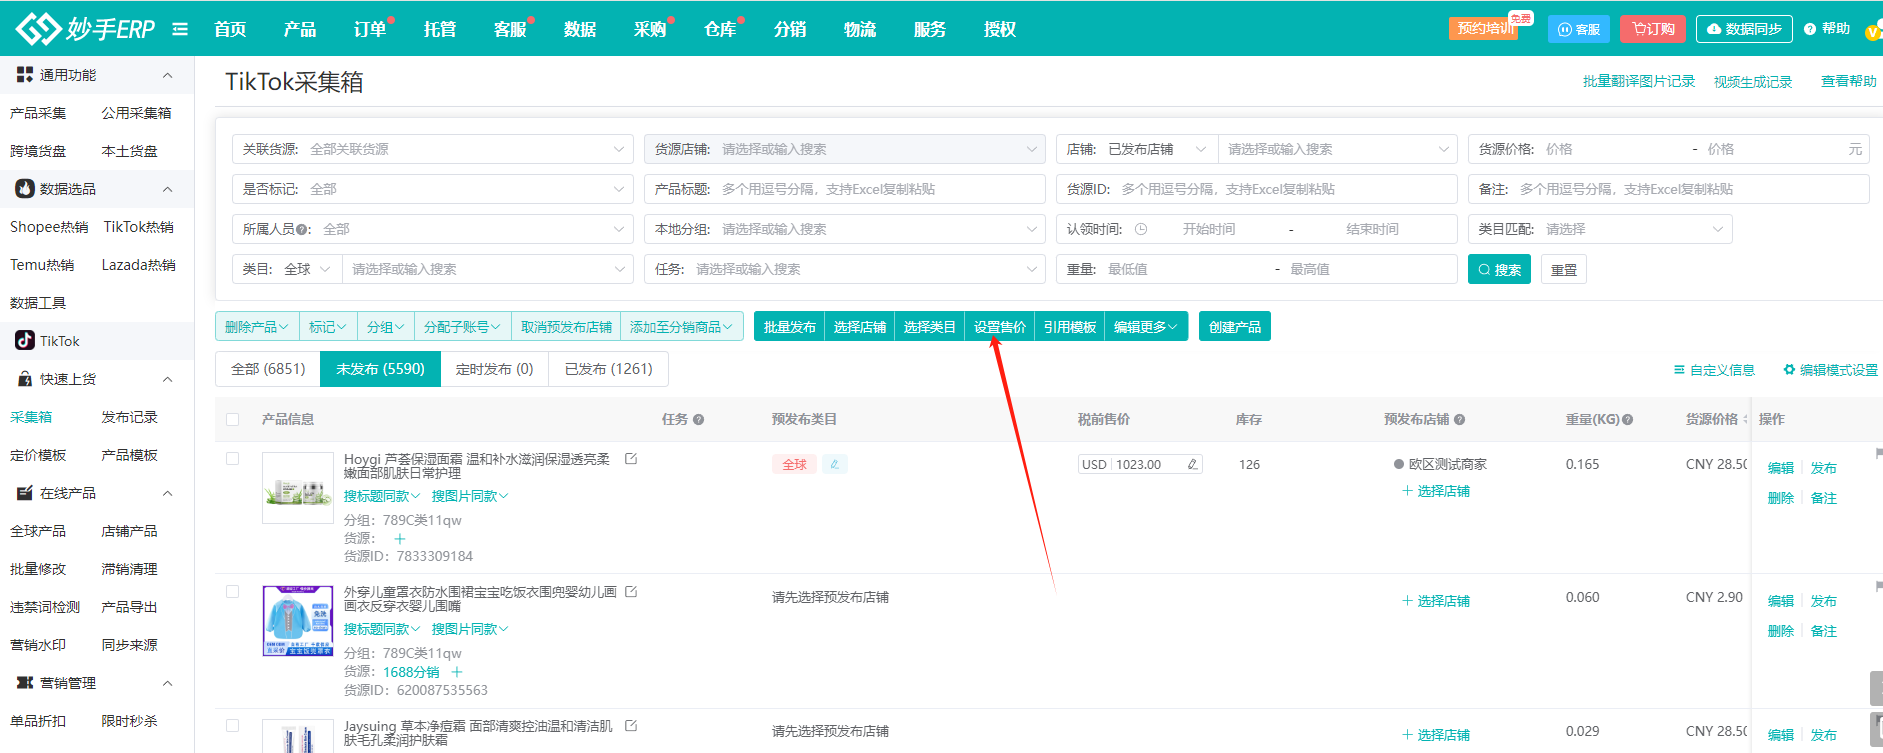Switch to the 全部 (6851) tab
The image size is (1883, 753).
click(x=268, y=369)
